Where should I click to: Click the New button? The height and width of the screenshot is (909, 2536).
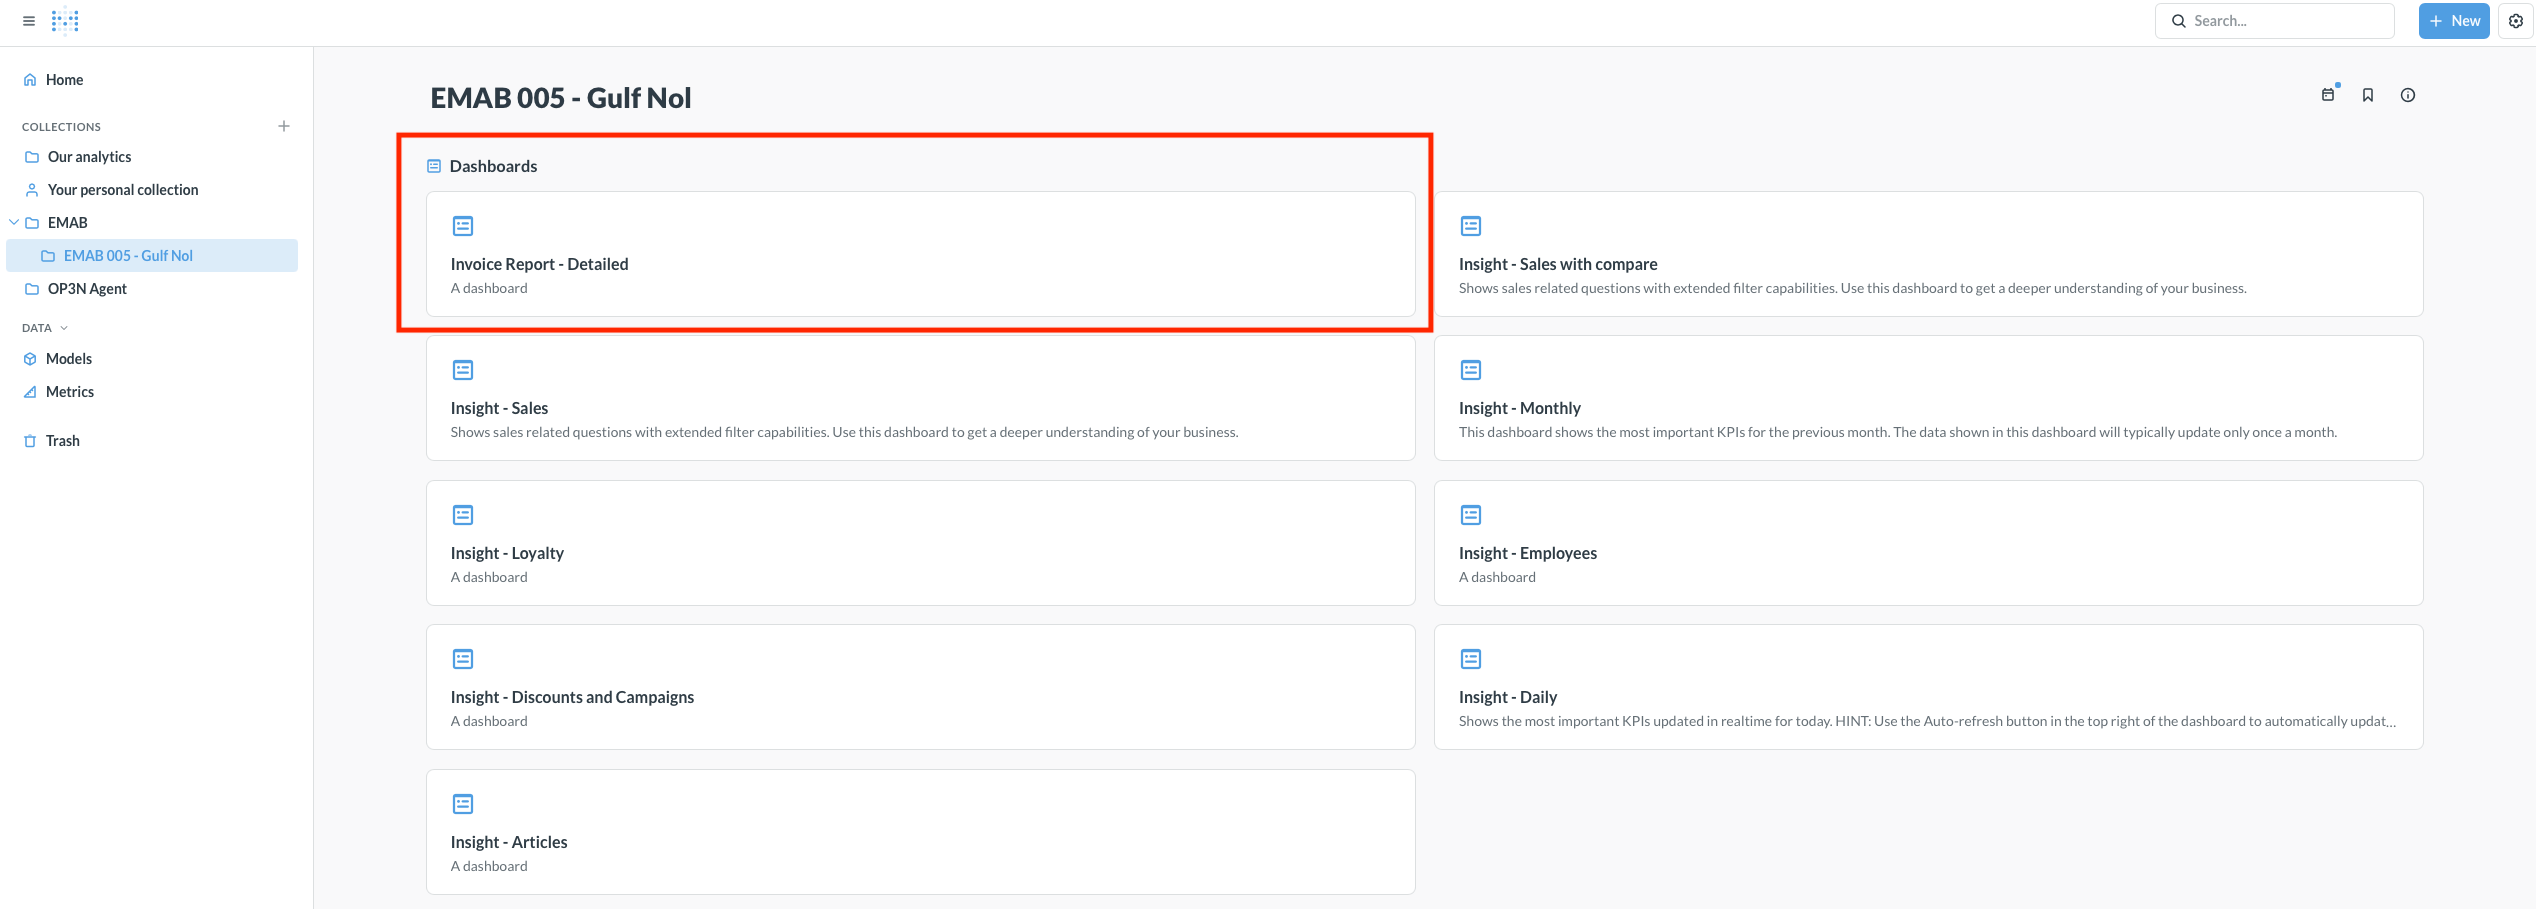click(x=2453, y=21)
